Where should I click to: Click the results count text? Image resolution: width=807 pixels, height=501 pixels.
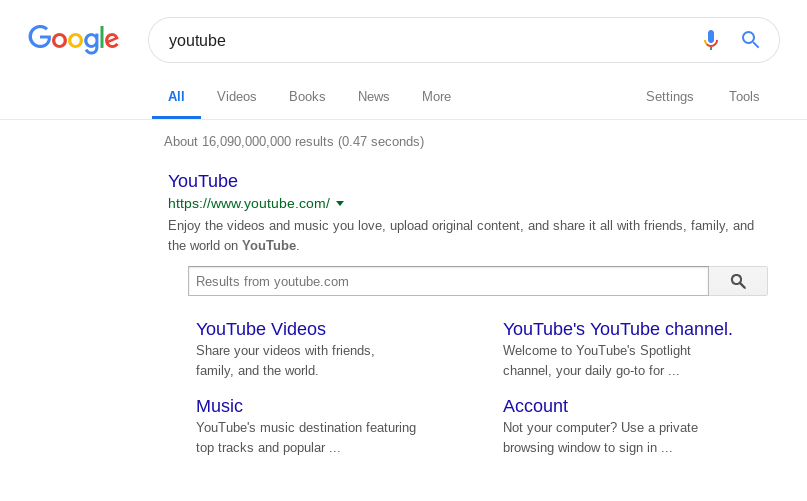coord(294,142)
